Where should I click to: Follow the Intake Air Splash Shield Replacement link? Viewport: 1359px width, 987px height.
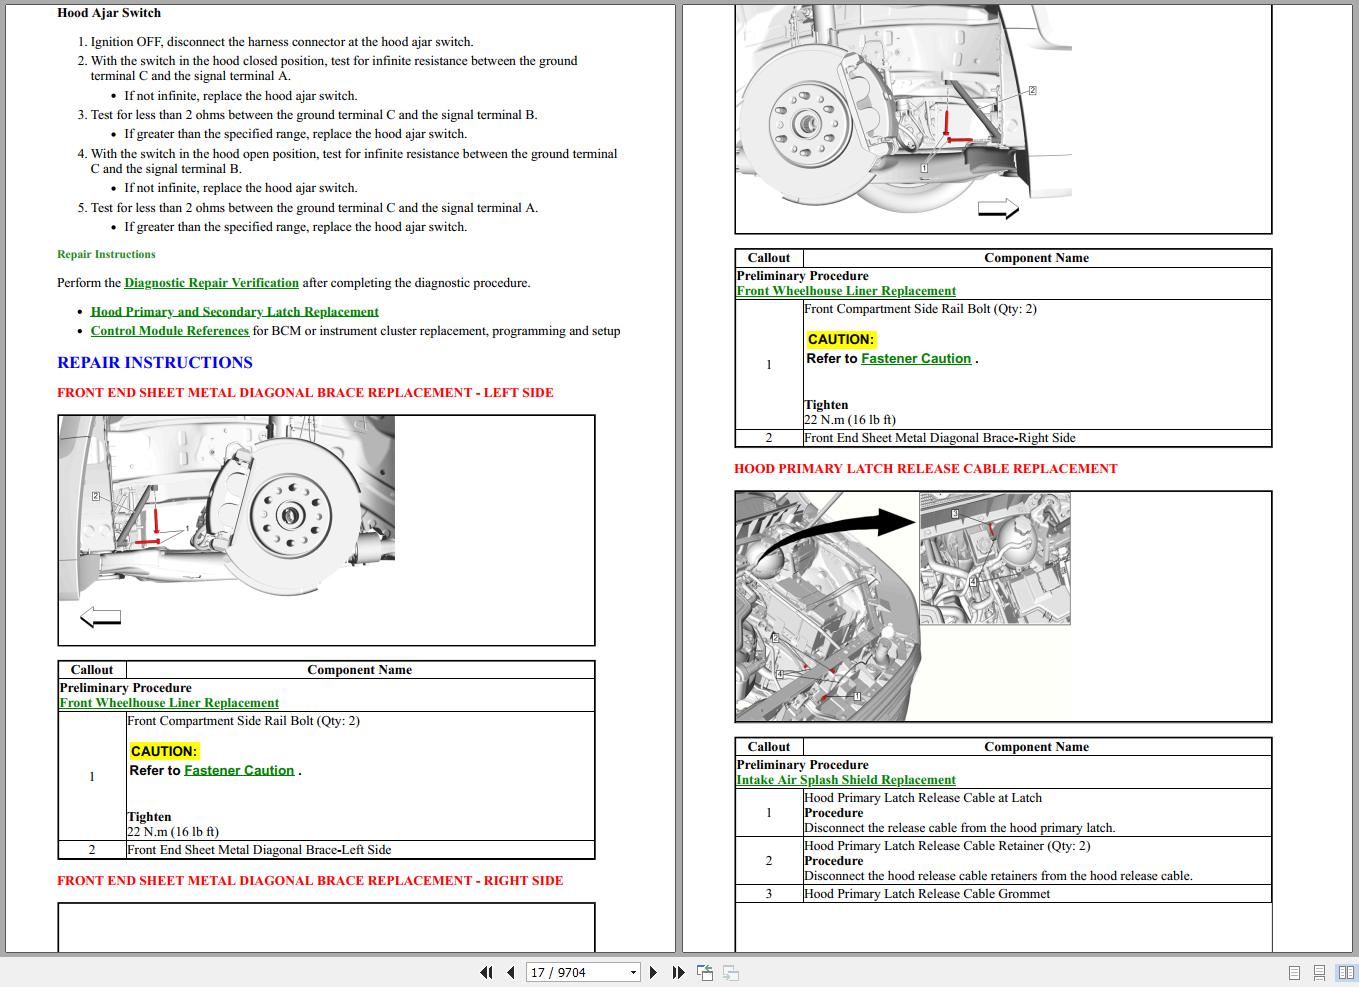[x=845, y=780]
